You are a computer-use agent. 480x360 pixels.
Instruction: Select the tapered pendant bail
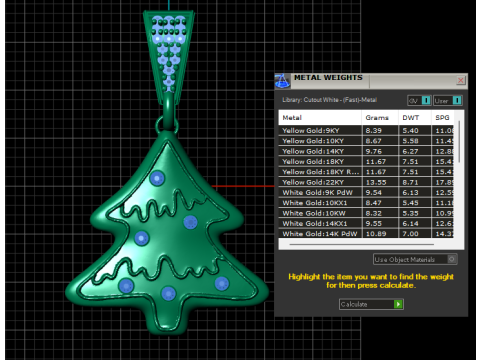169,57
